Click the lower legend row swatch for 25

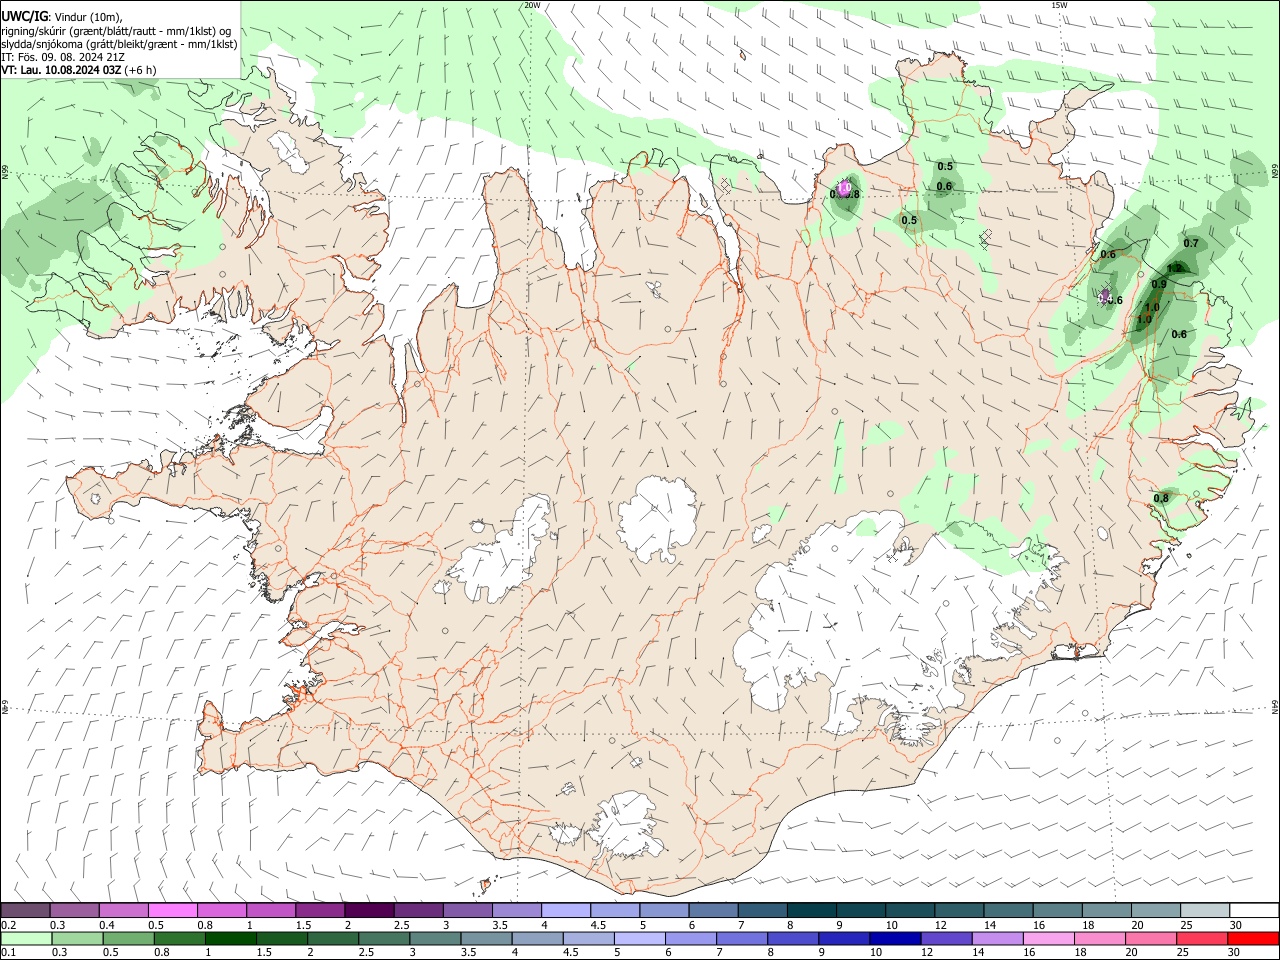point(1203,938)
